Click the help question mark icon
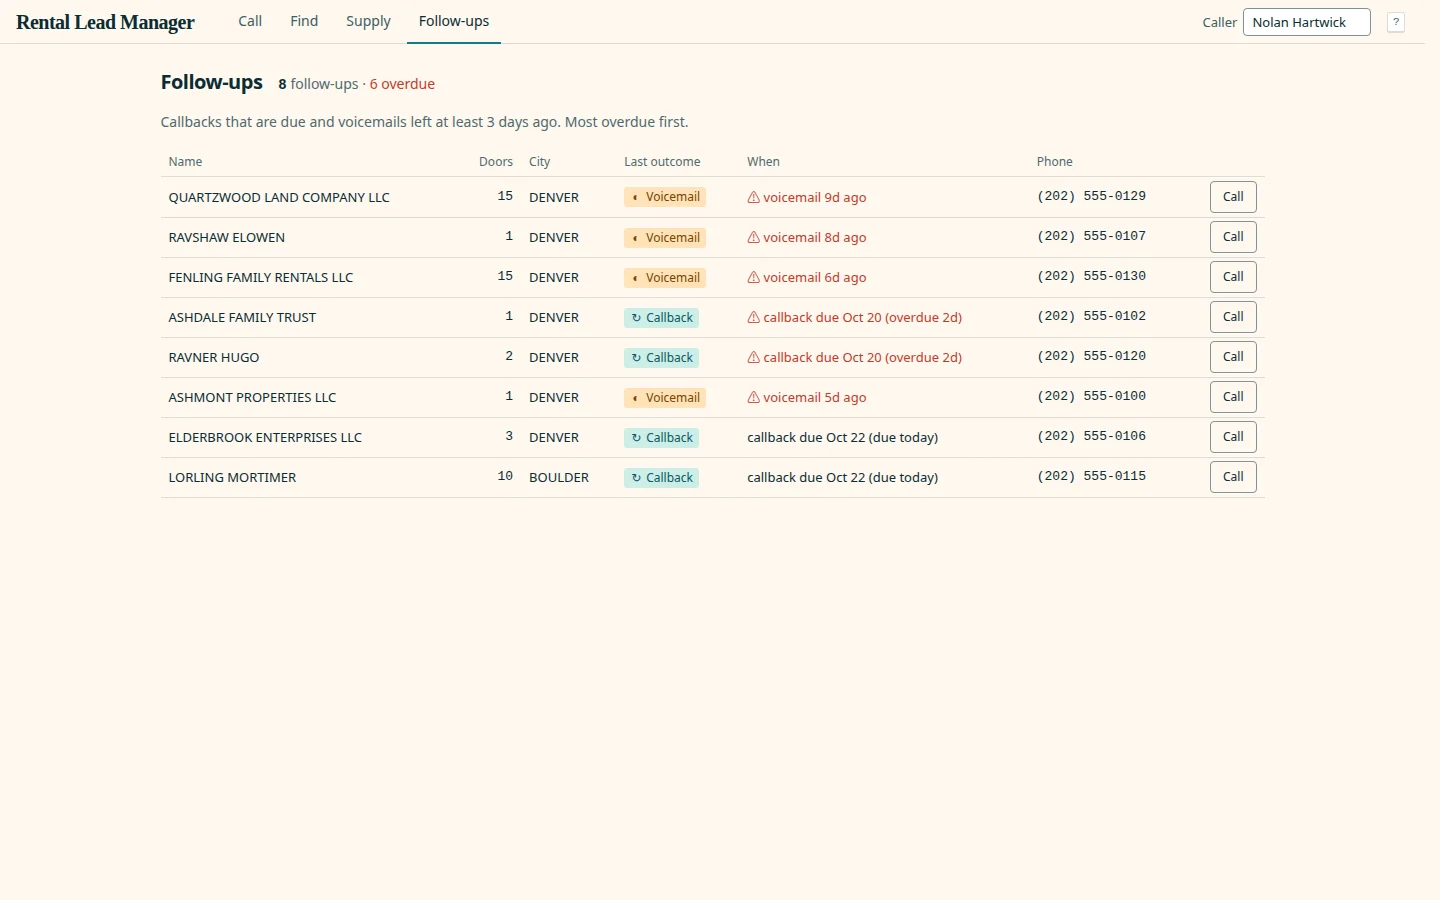 point(1396,22)
